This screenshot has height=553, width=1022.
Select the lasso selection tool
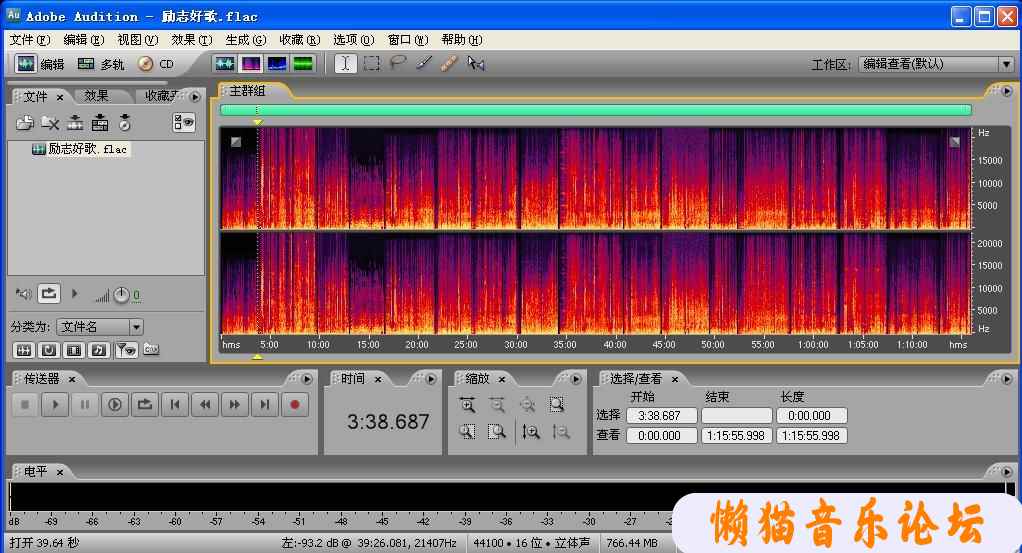coord(398,63)
